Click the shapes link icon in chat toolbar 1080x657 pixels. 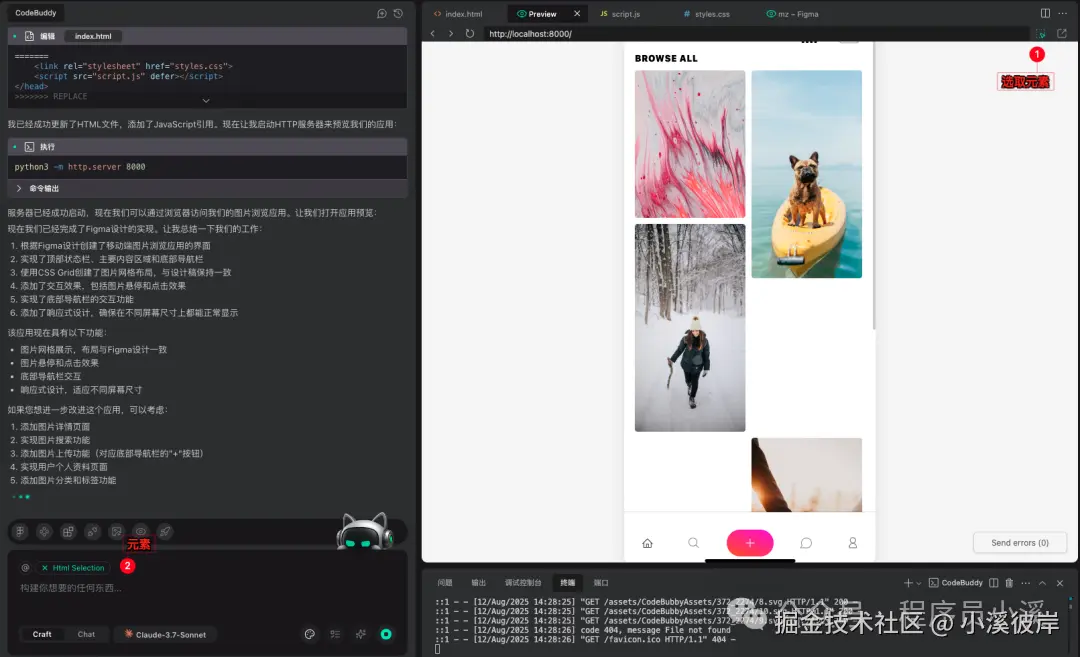click(x=92, y=532)
